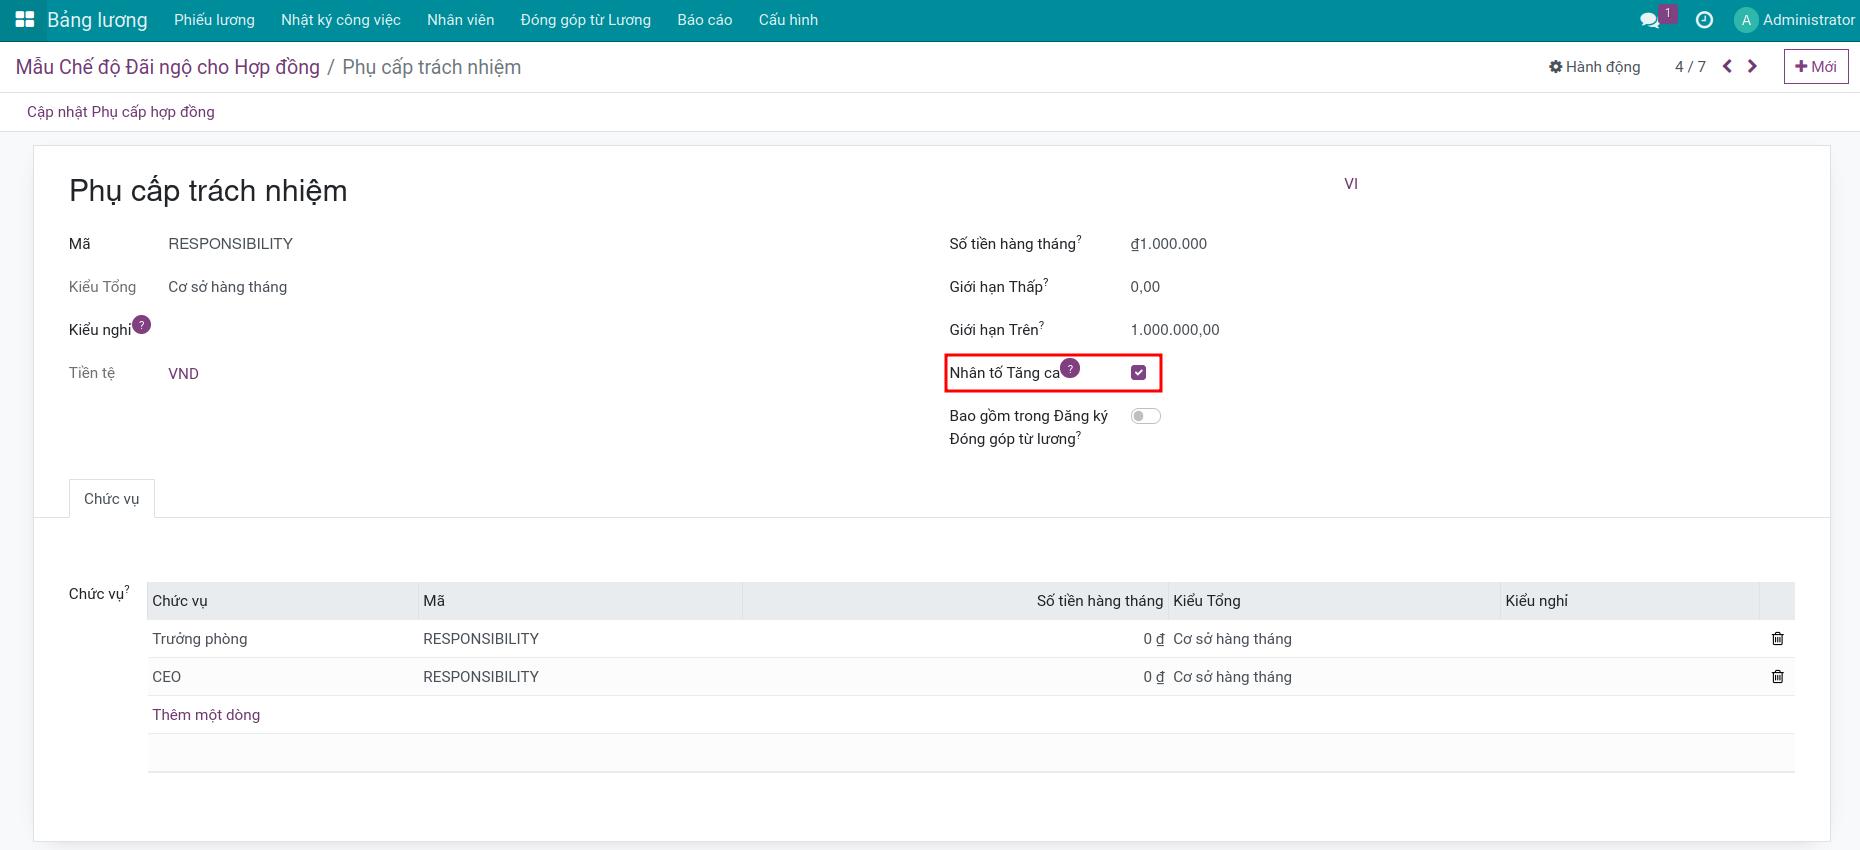Click Thêm một dòng link

coord(206,714)
